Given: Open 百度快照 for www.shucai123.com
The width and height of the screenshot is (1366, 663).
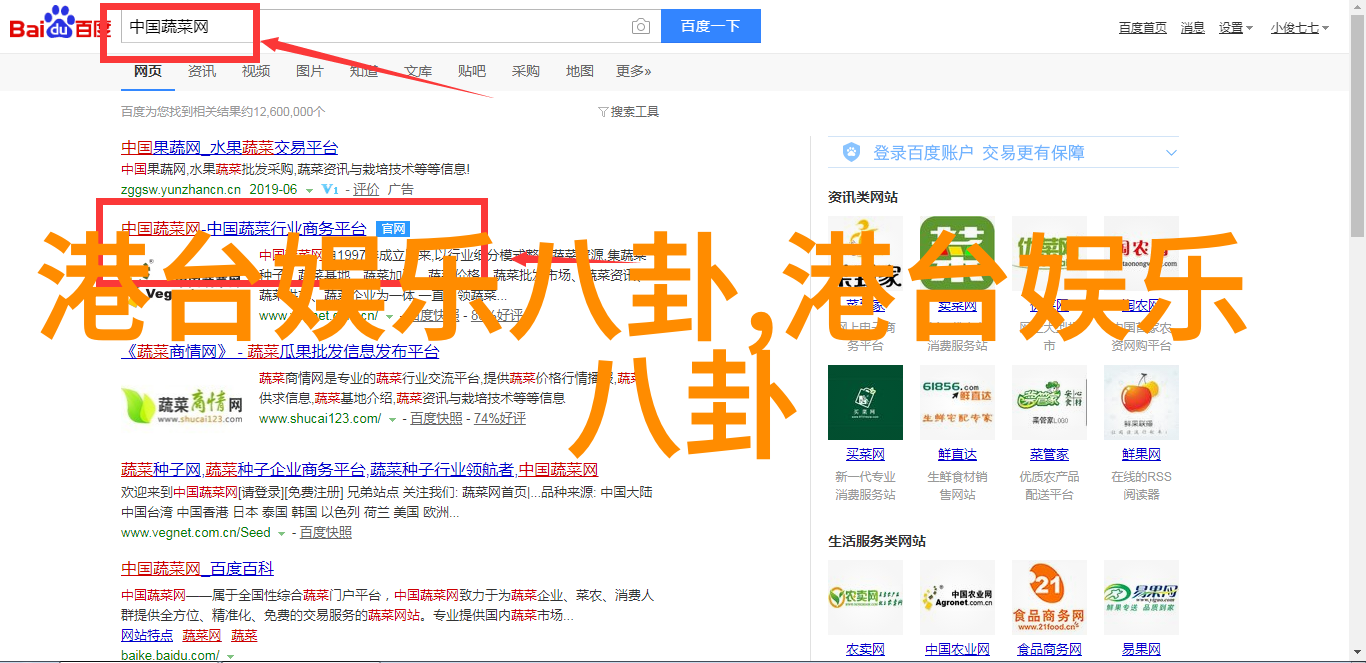Looking at the screenshot, I should pyautogui.click(x=436, y=420).
